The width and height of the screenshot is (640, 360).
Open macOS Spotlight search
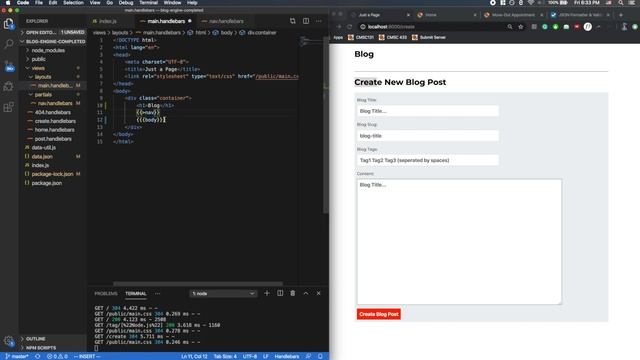click(620, 2)
